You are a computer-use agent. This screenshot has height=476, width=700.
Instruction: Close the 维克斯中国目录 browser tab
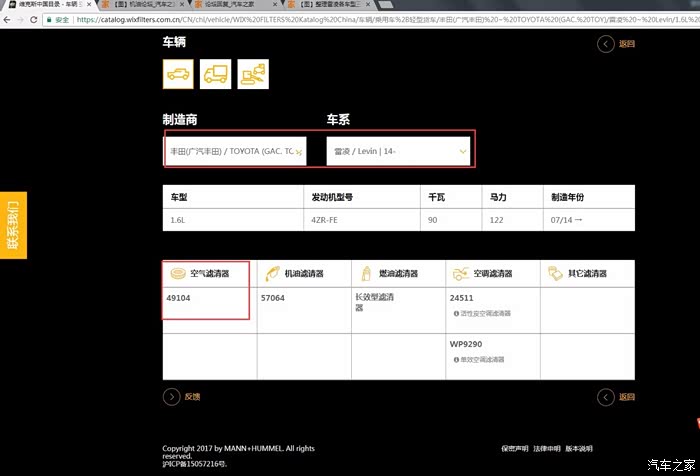tap(89, 4)
